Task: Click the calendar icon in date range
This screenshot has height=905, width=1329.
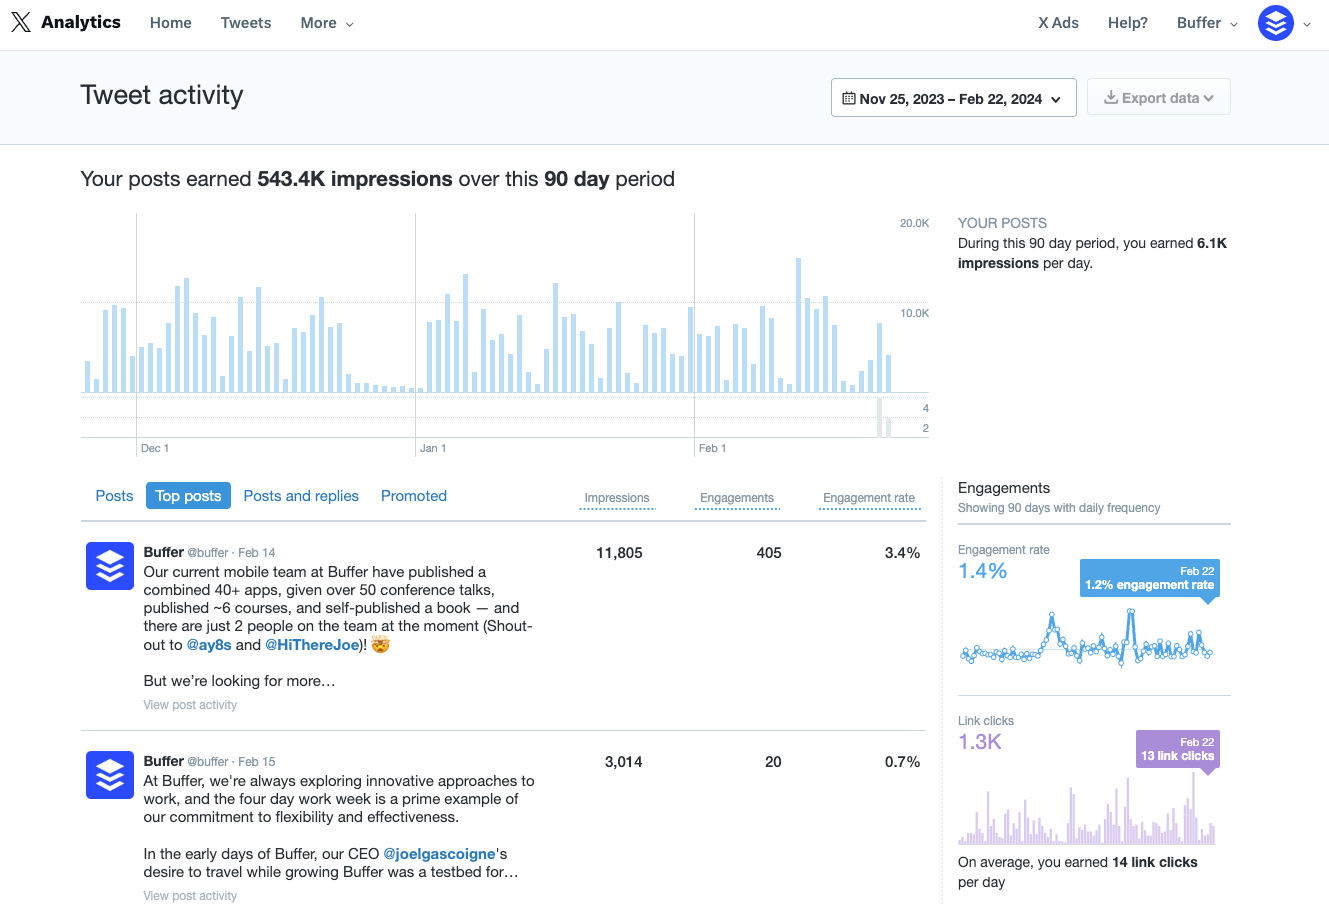Action: point(849,98)
